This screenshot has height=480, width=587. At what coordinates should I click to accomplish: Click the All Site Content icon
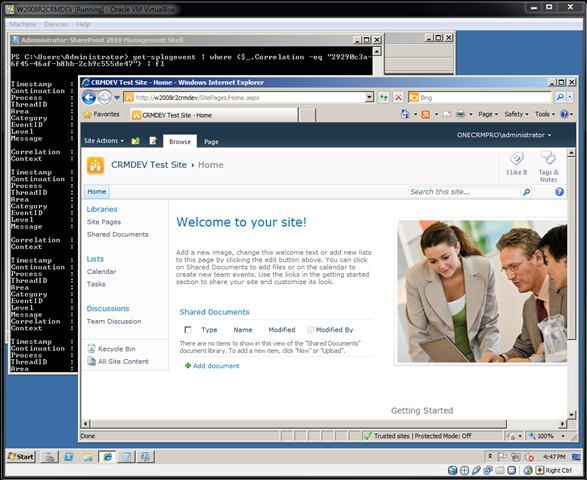pyautogui.click(x=91, y=361)
